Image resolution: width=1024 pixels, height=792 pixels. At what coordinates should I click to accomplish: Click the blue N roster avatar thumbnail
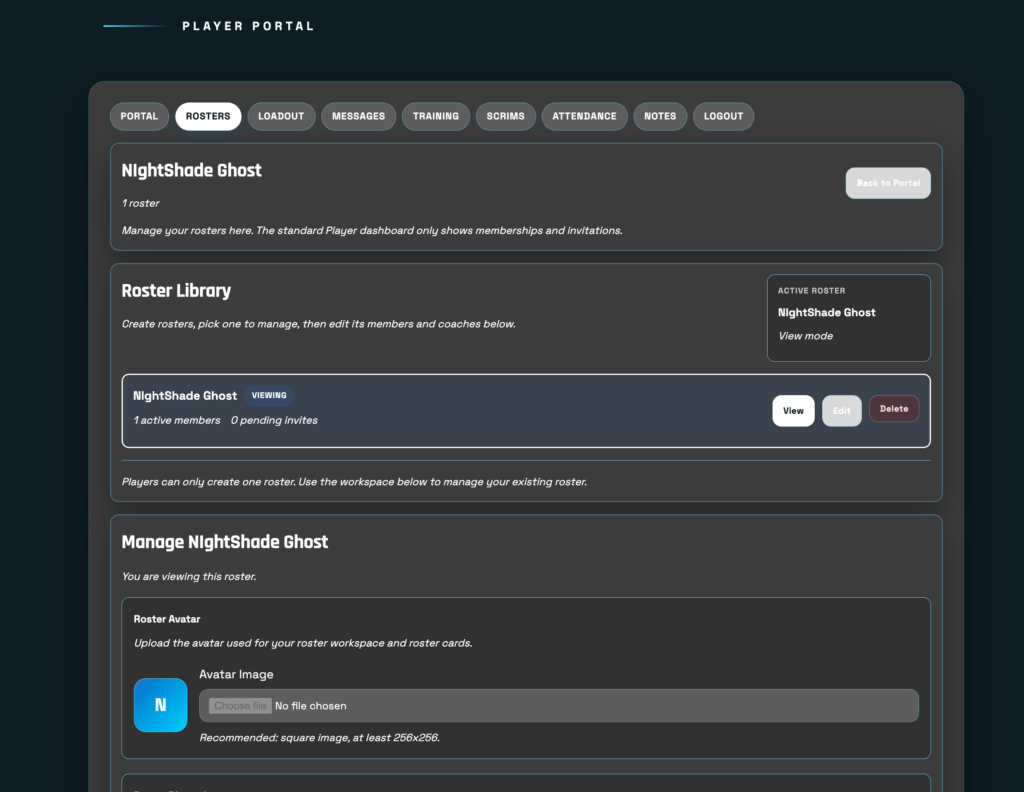click(x=161, y=705)
